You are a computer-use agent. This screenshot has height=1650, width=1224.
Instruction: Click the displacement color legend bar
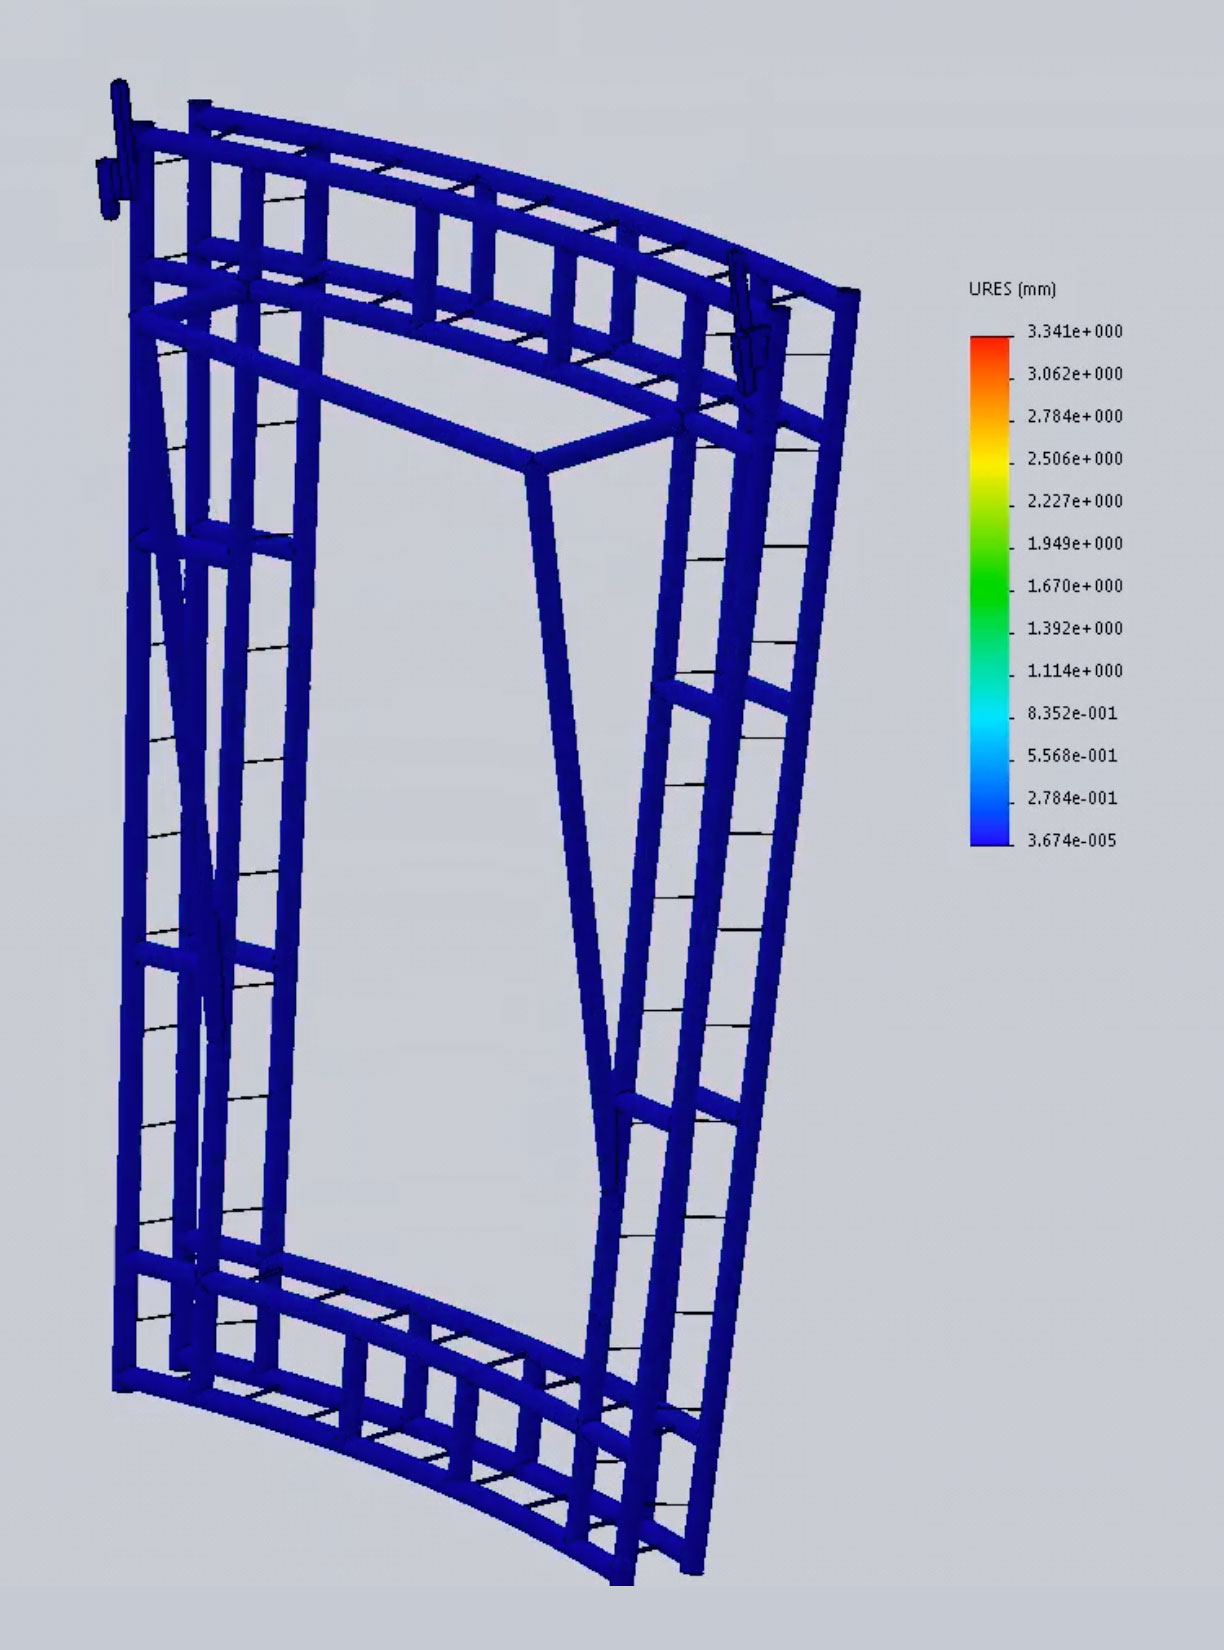click(x=990, y=591)
